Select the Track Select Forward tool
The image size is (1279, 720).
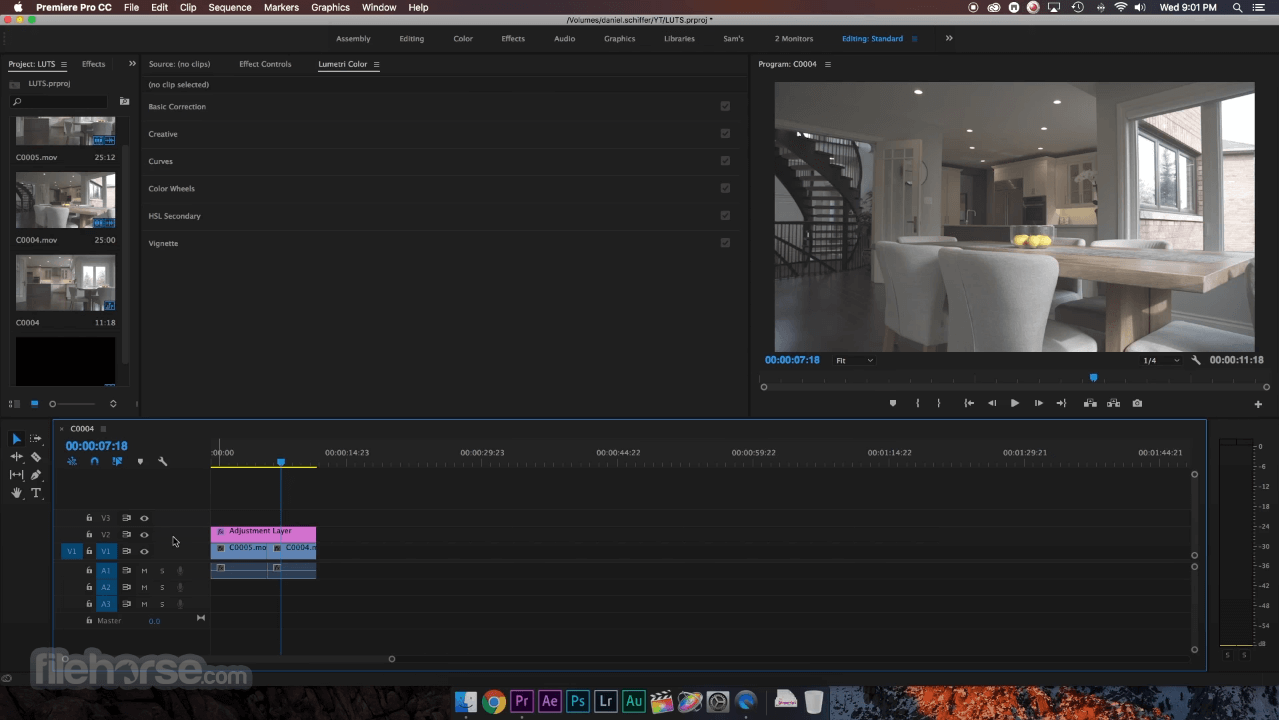click(x=36, y=439)
